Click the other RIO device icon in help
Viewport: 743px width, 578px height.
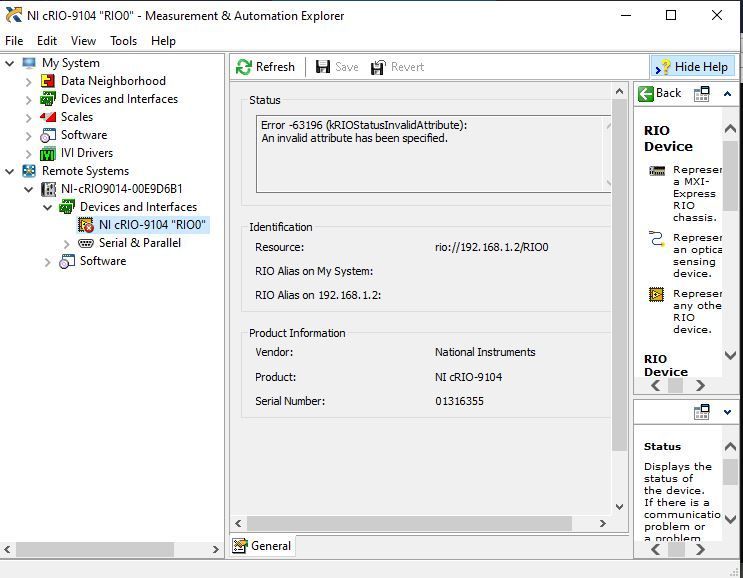pyautogui.click(x=656, y=295)
